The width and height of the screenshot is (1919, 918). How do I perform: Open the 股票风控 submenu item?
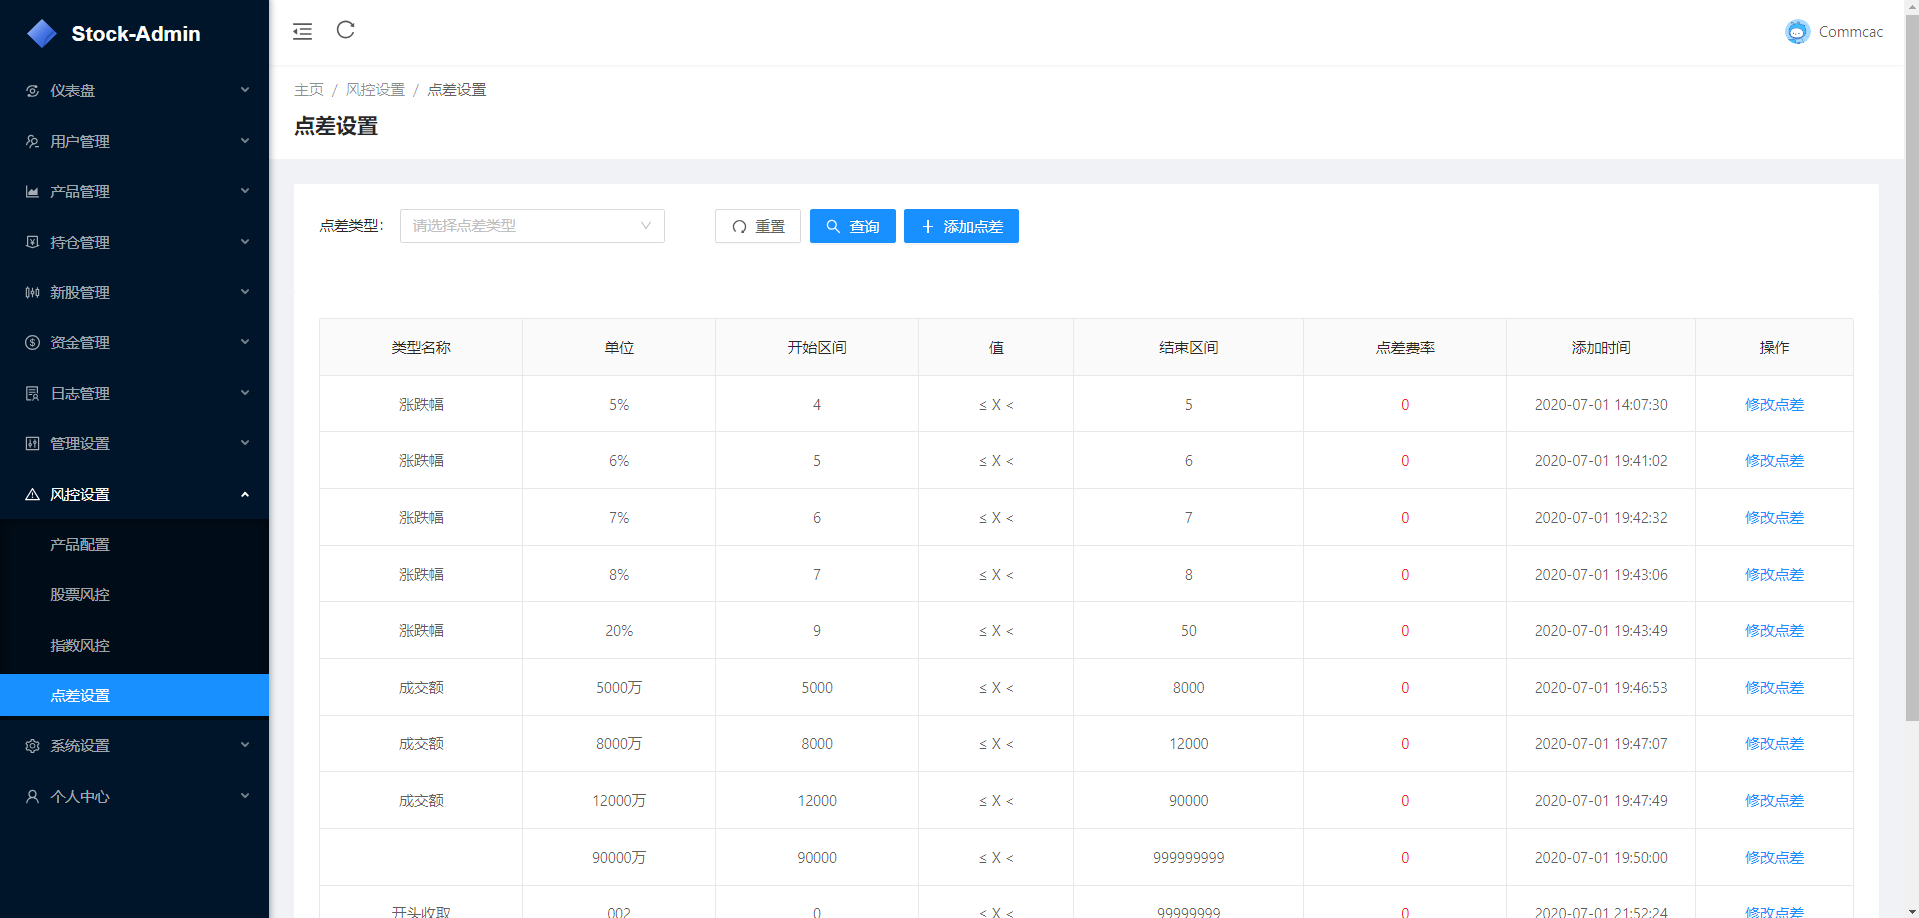[80, 595]
